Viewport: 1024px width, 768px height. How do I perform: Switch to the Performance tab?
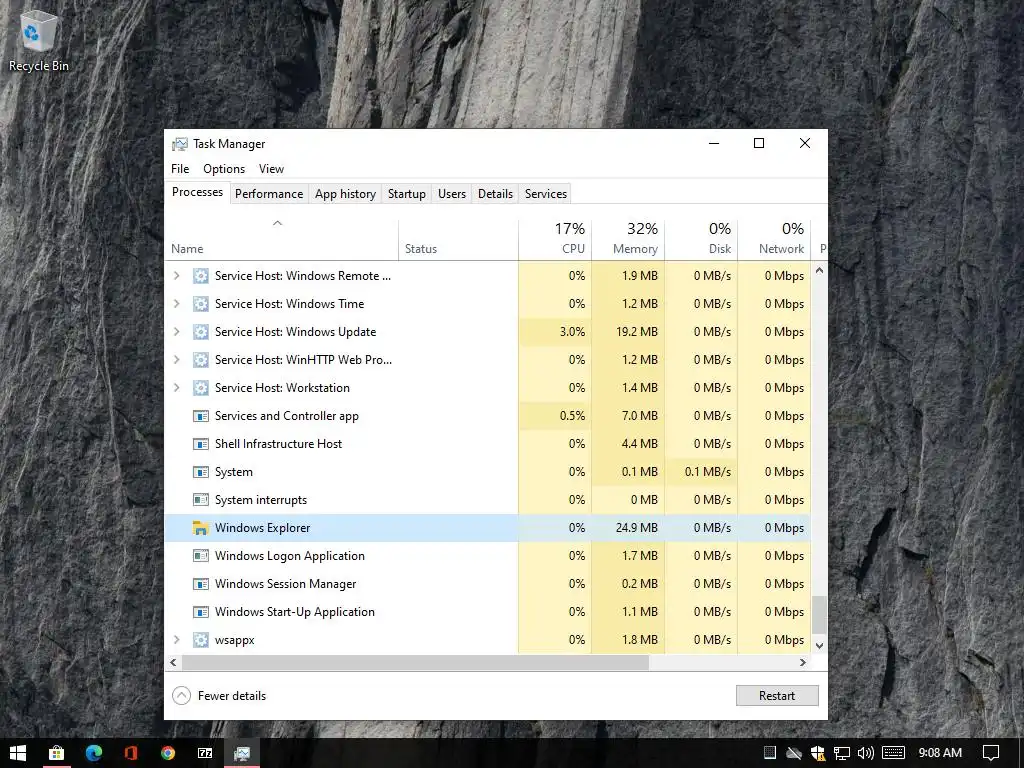click(x=269, y=194)
